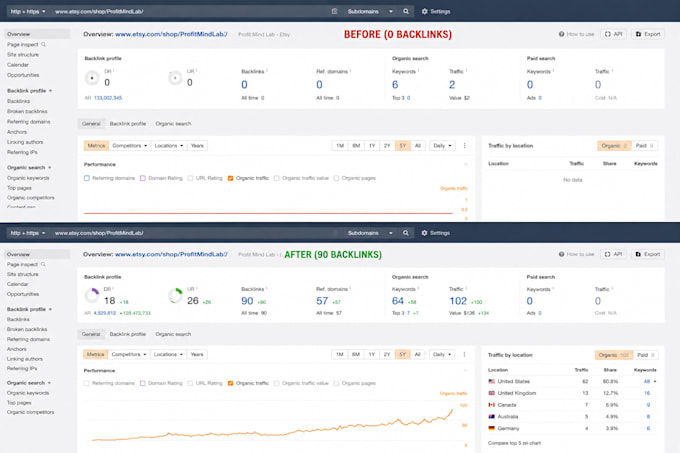
Task: Click the DR gauge icon showing 0
Action: (92, 78)
